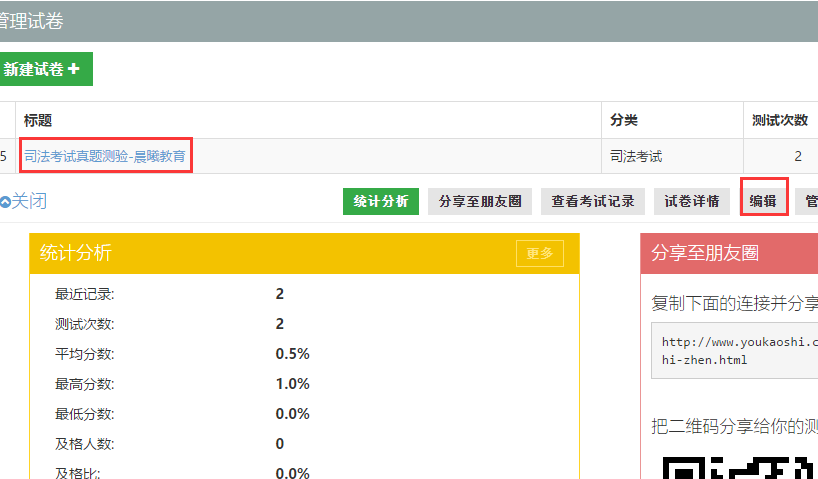
Task: Show more statistics with 更多
Action: [540, 253]
